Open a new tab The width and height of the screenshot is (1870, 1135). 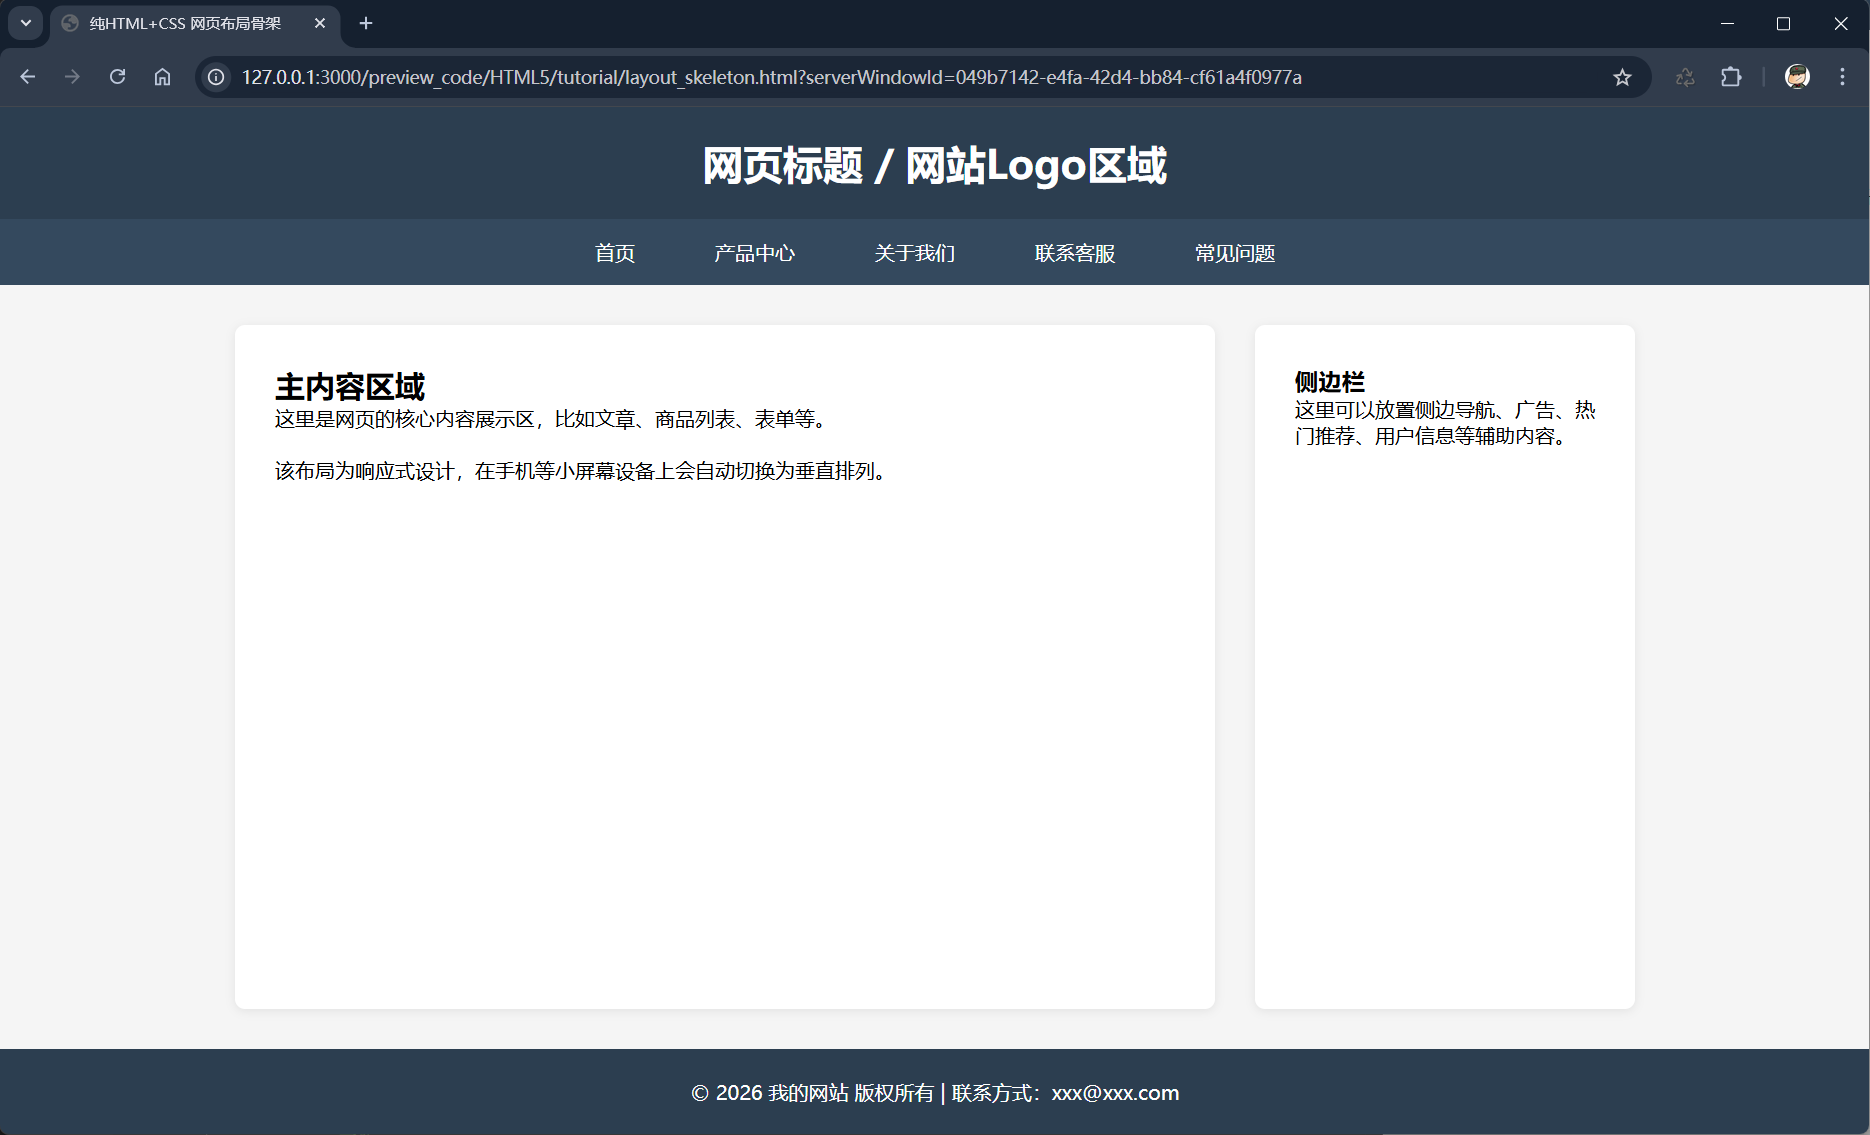(x=366, y=23)
